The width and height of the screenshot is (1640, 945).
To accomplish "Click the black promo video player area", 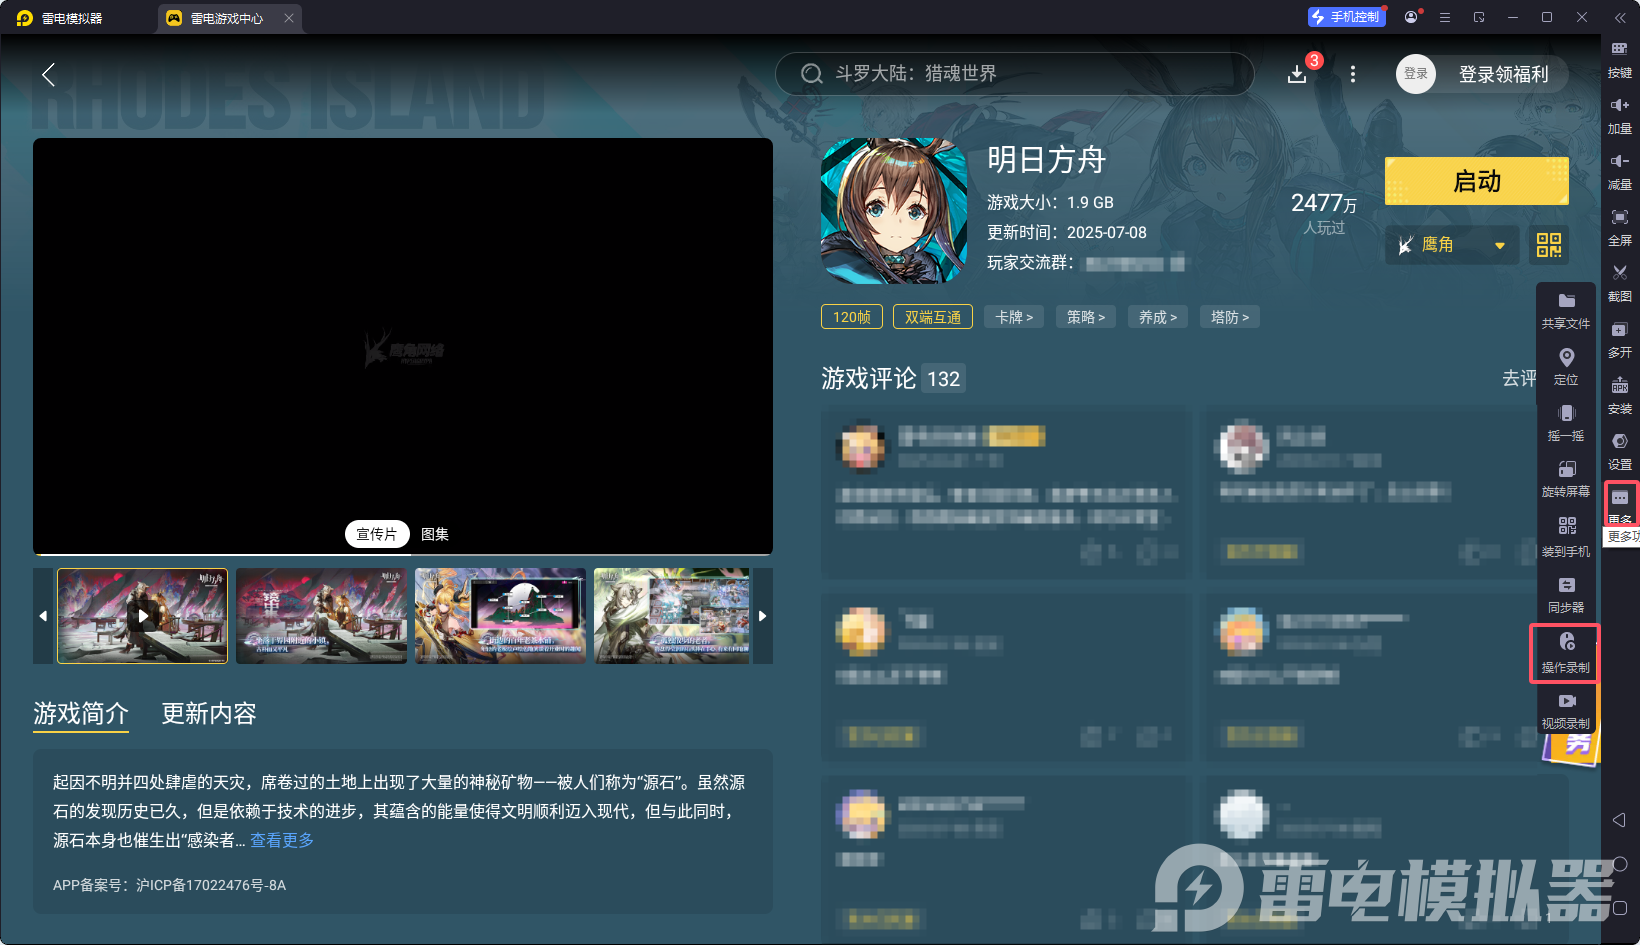I will click(403, 346).
